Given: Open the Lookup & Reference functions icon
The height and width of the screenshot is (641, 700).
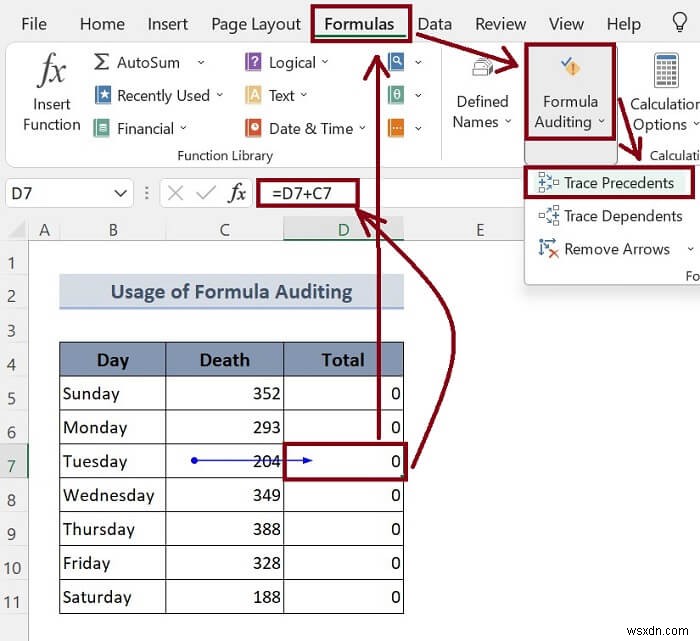Looking at the screenshot, I should pyautogui.click(x=396, y=62).
